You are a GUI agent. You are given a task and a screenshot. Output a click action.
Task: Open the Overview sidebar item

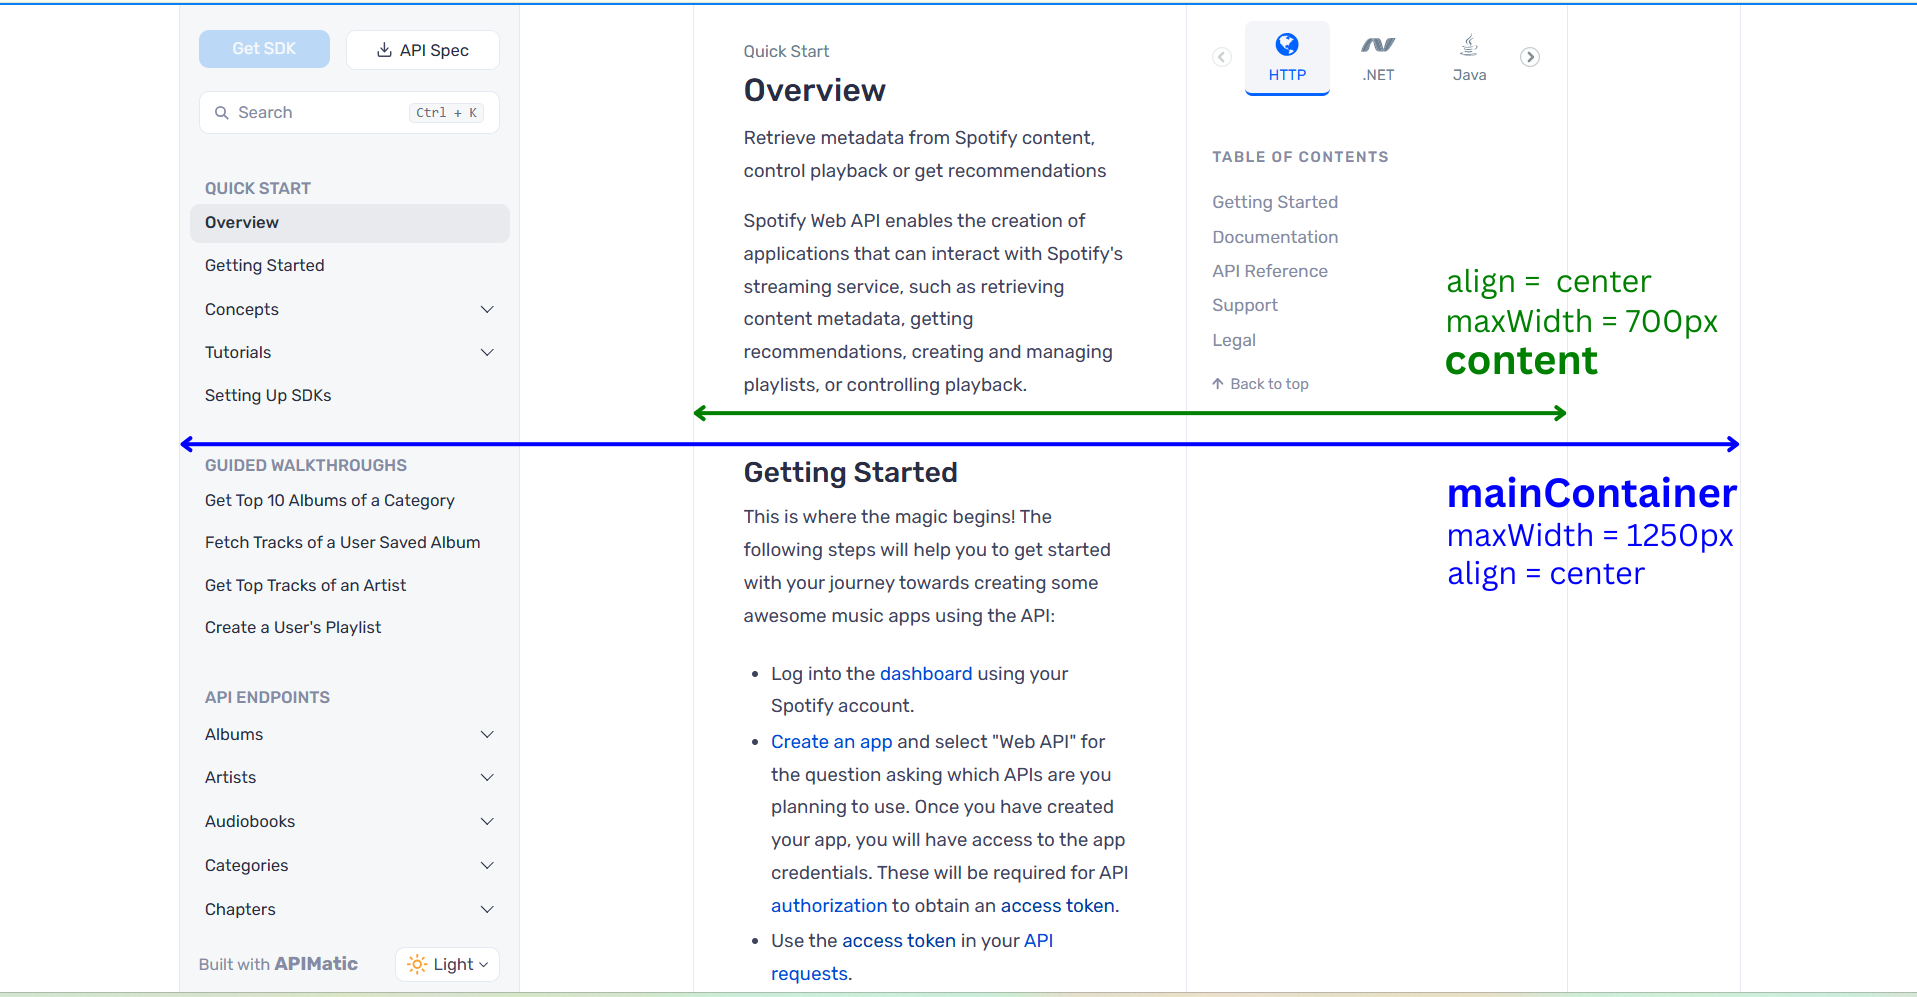[x=349, y=223]
